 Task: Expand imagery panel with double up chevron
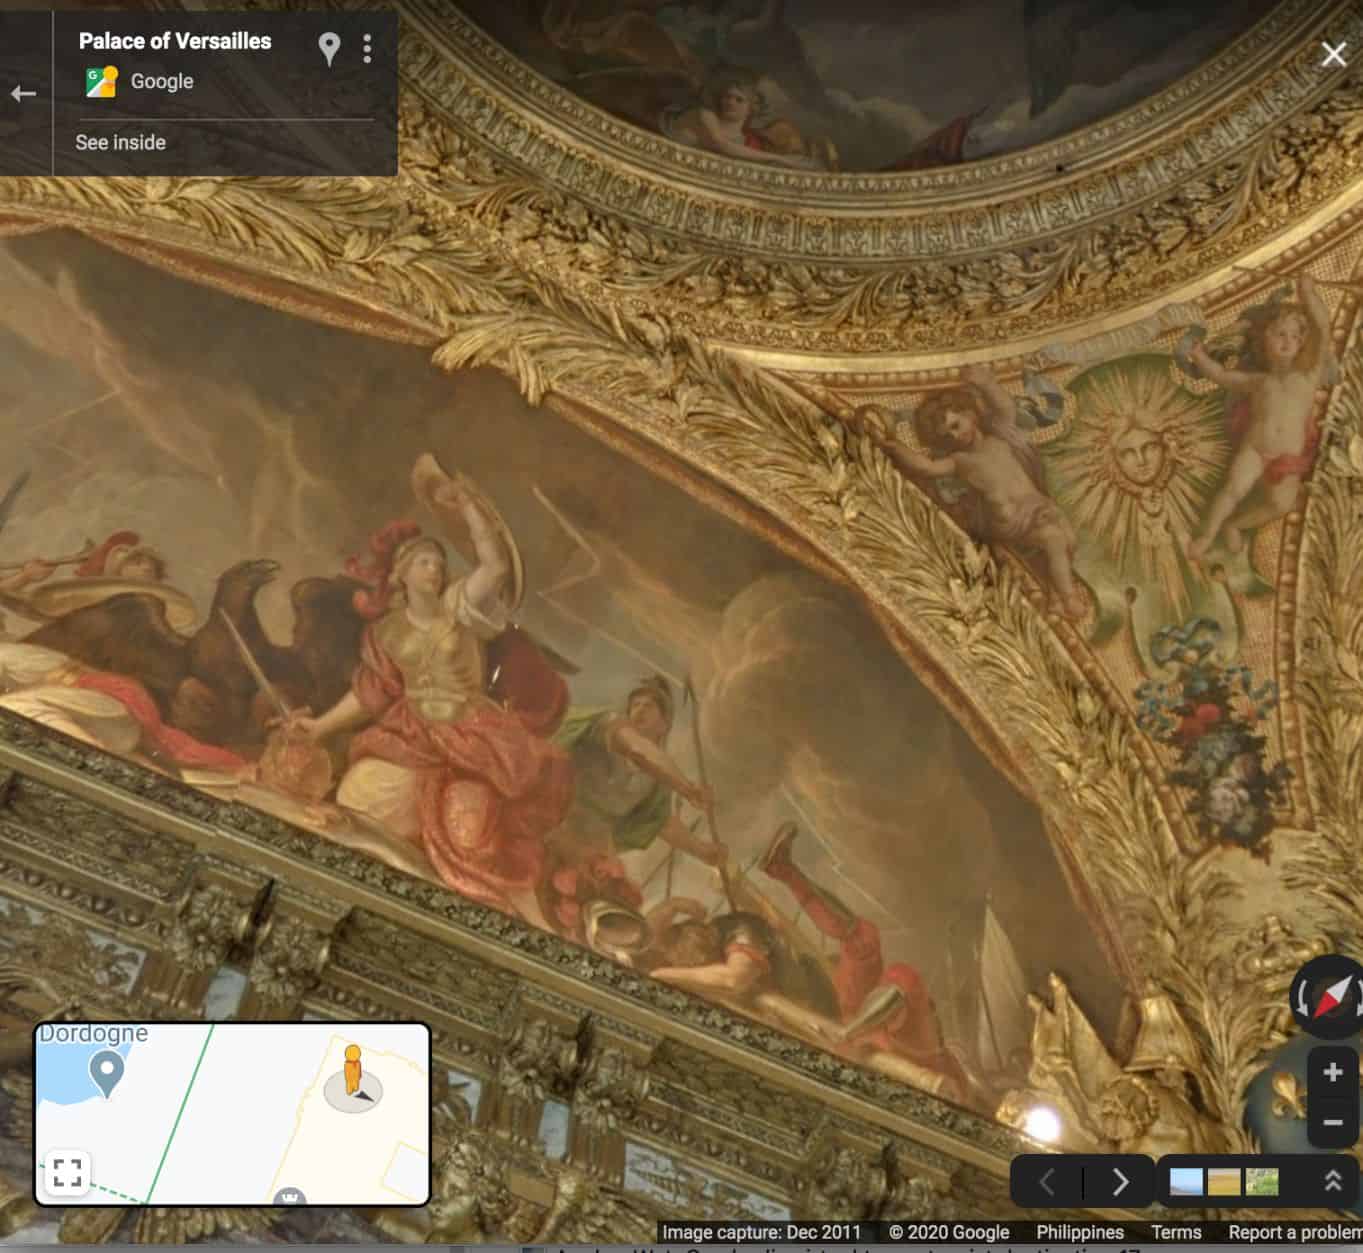pos(1332,1181)
